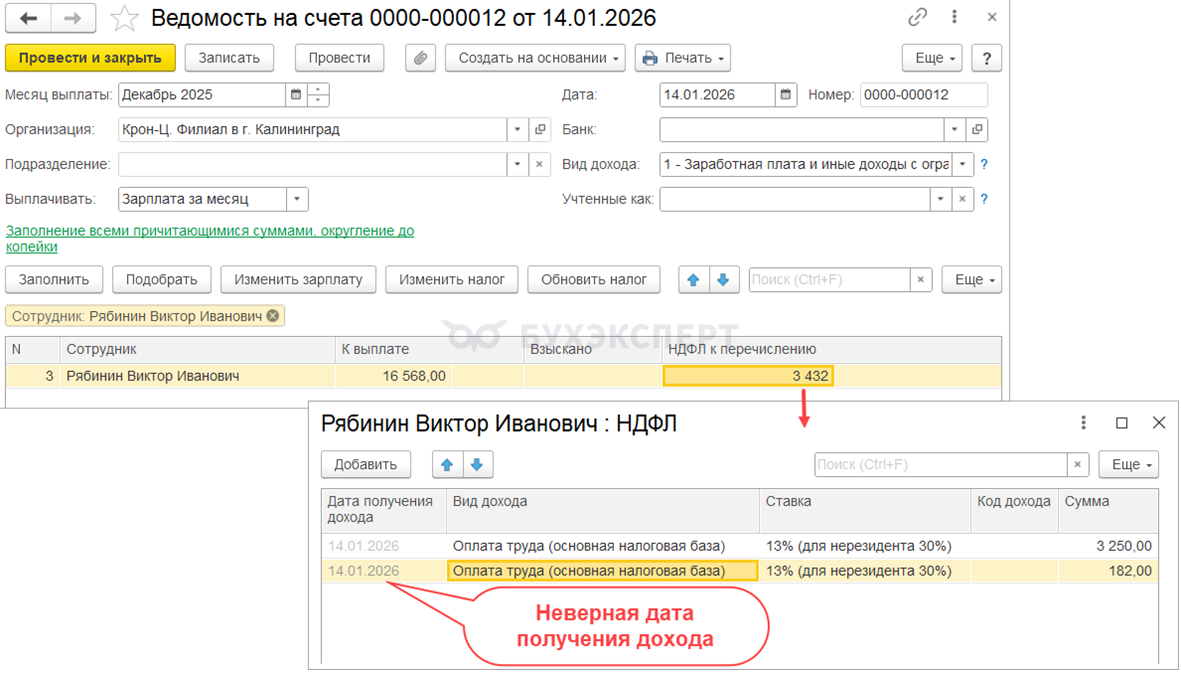Move row down in НДФЛ dialog
This screenshot has width=1181, height=673.
click(x=477, y=464)
